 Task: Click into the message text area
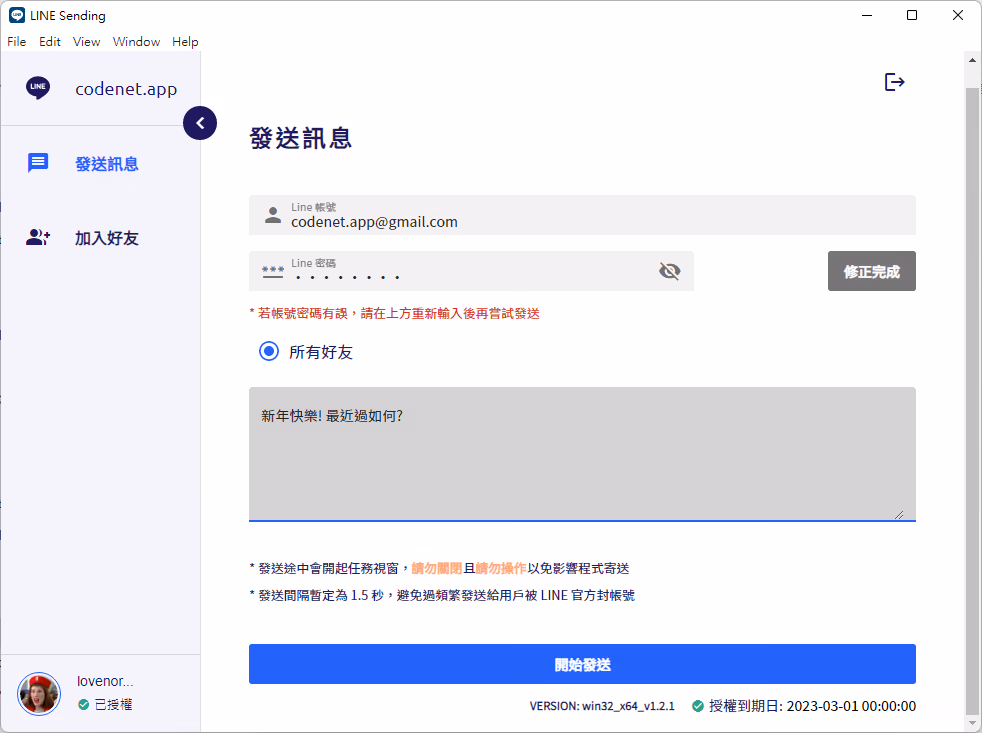click(582, 454)
